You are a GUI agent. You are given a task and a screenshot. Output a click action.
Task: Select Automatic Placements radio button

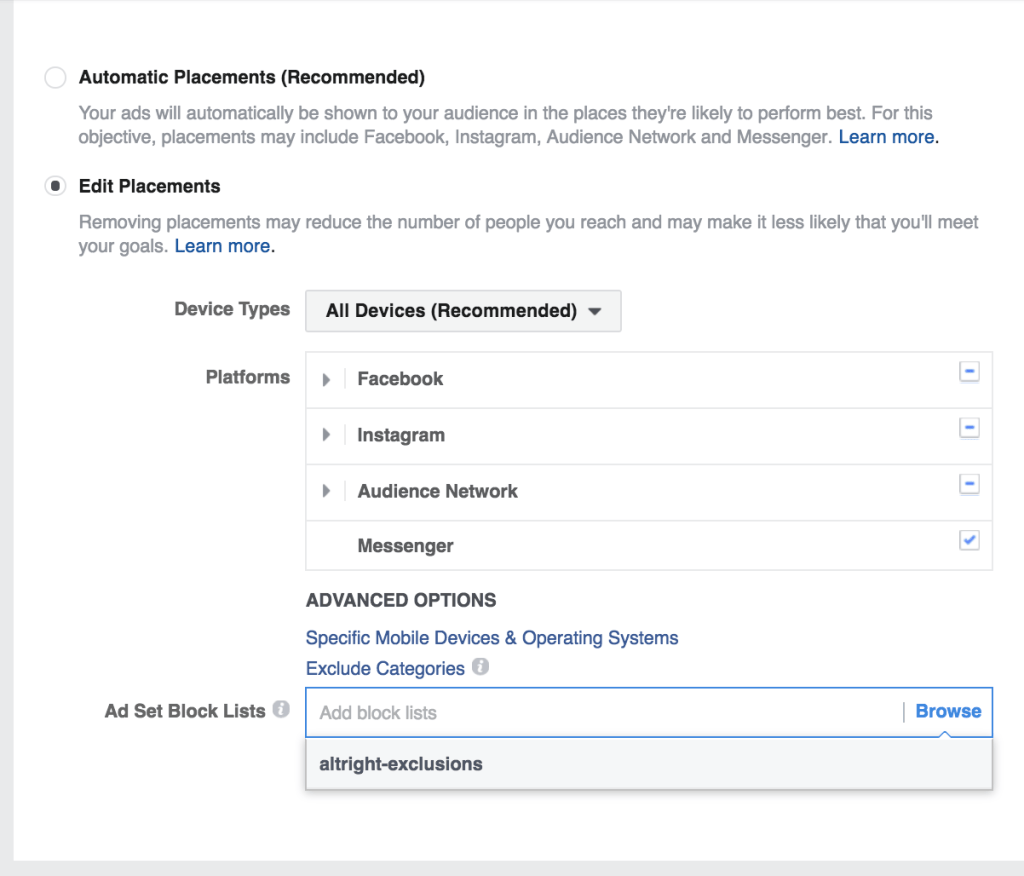click(56, 77)
